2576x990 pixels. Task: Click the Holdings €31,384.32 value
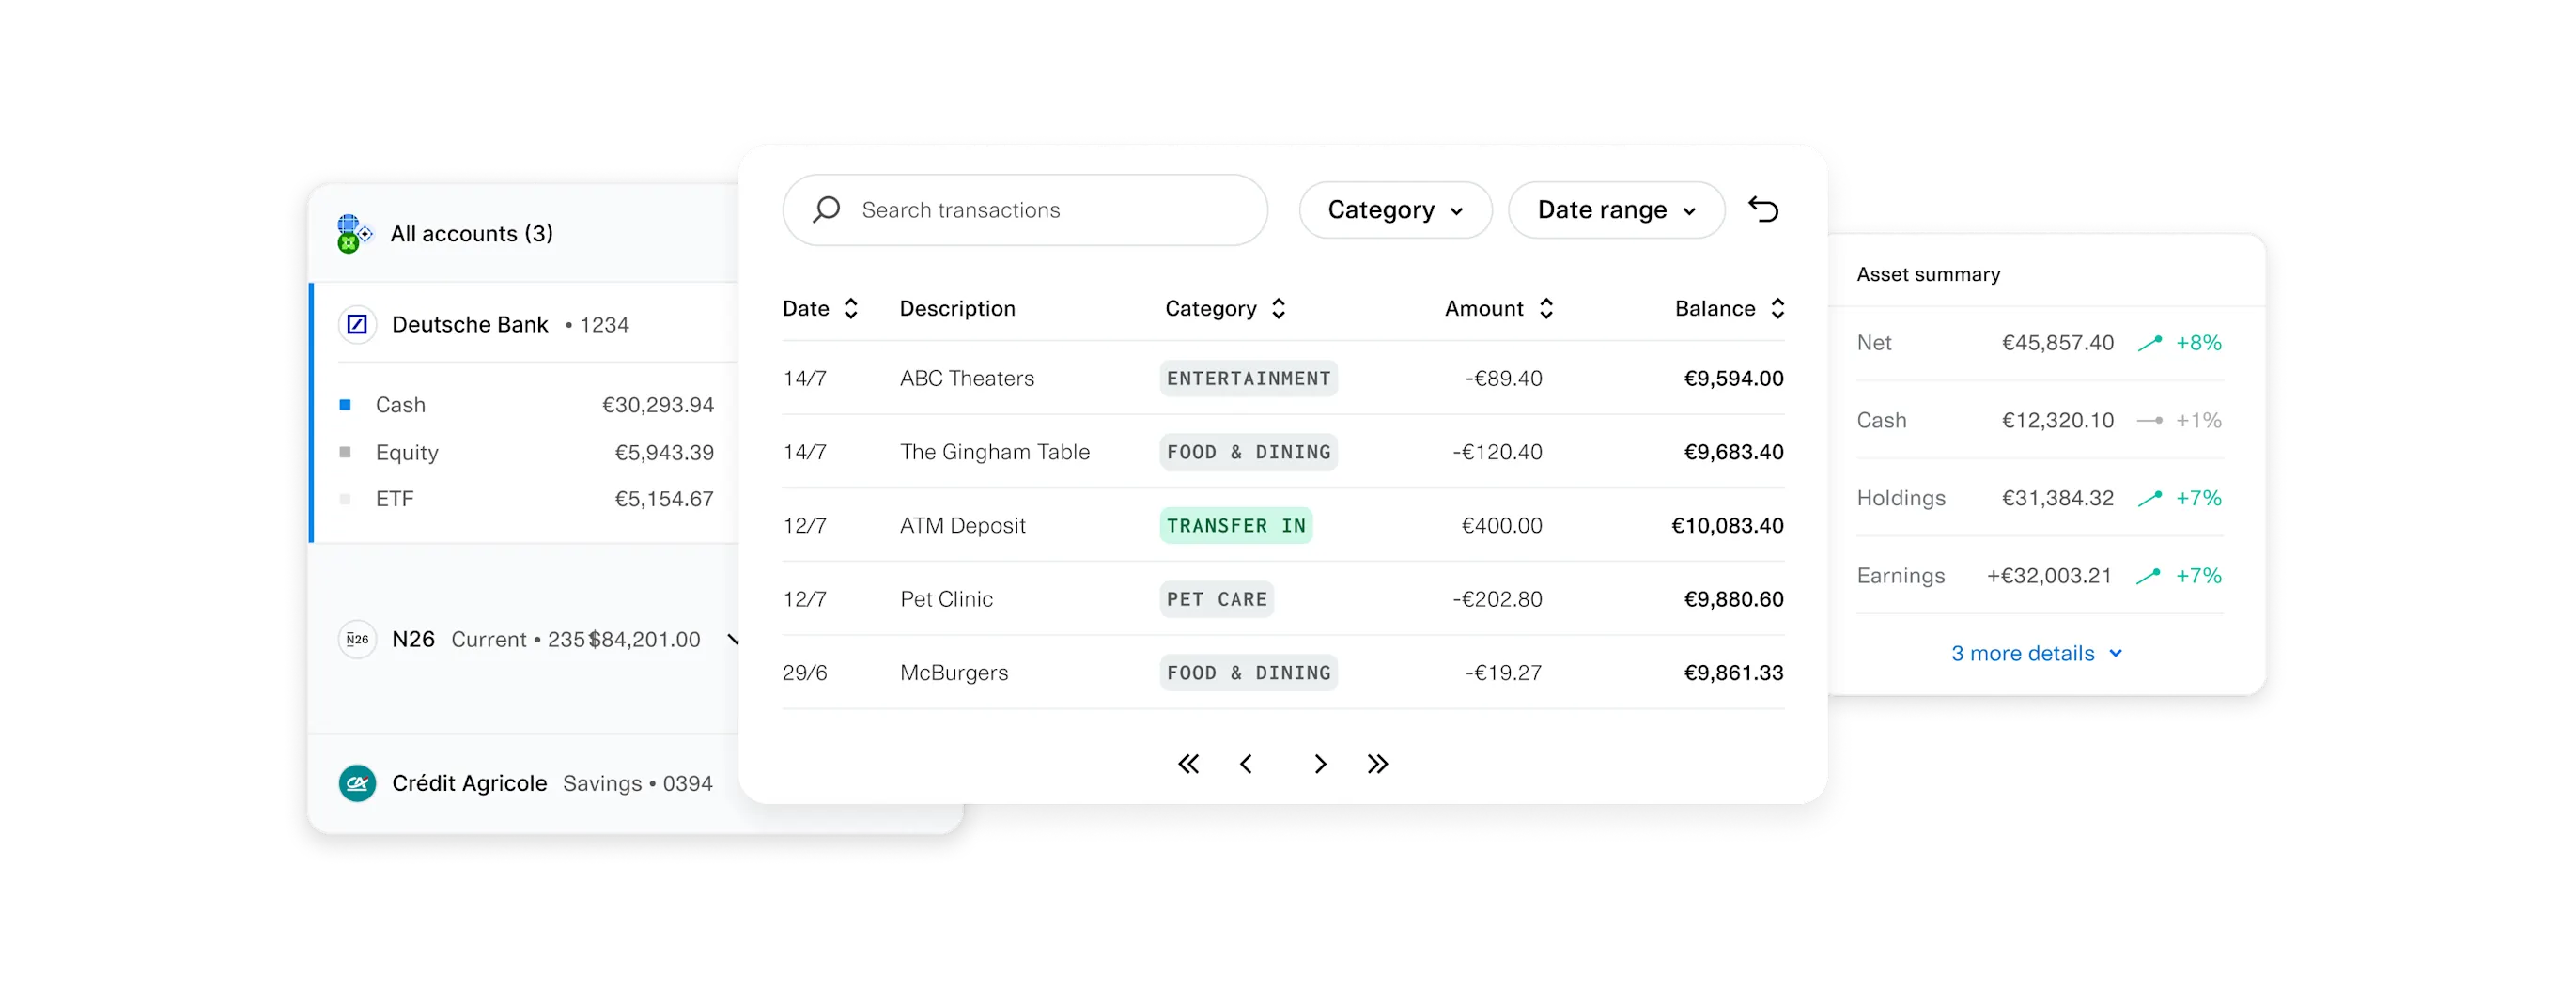[2057, 498]
